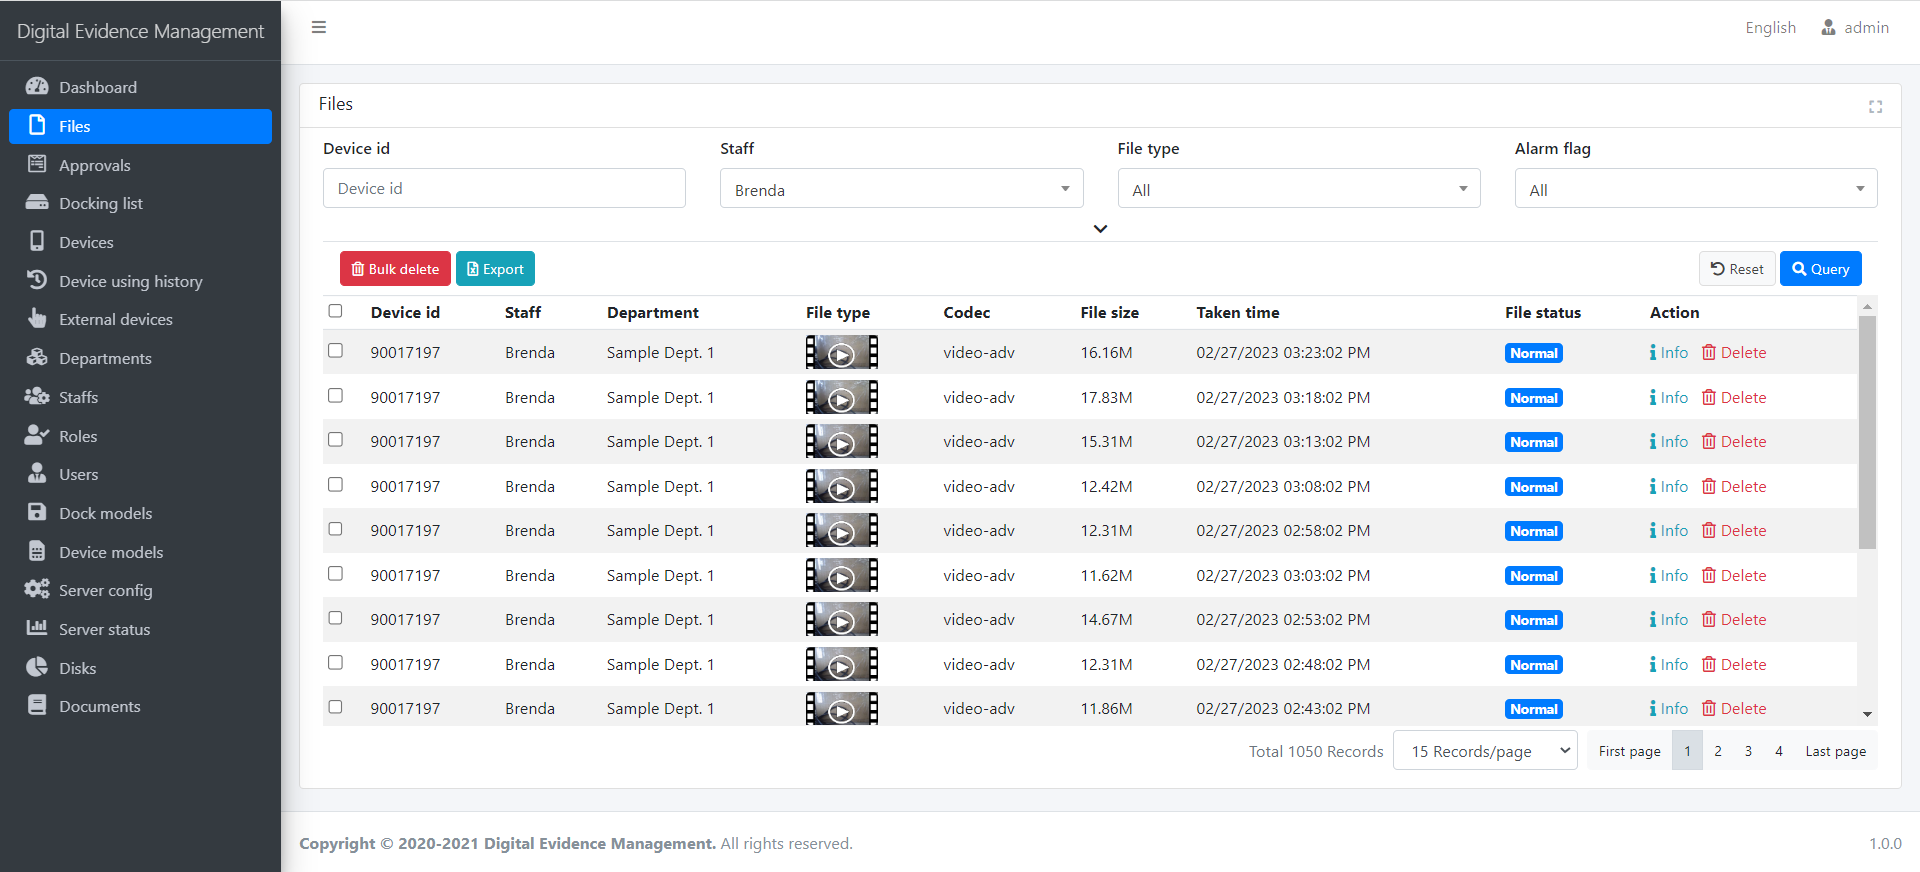Open Approvals in the sidebar menu

click(x=95, y=165)
